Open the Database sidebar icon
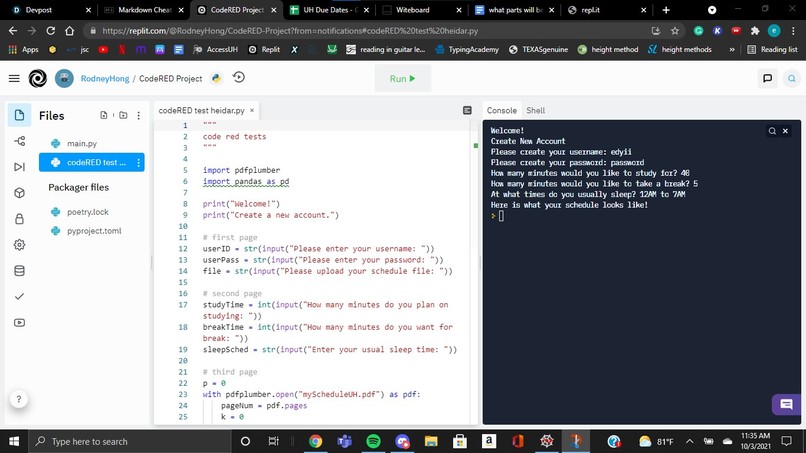 (20, 270)
